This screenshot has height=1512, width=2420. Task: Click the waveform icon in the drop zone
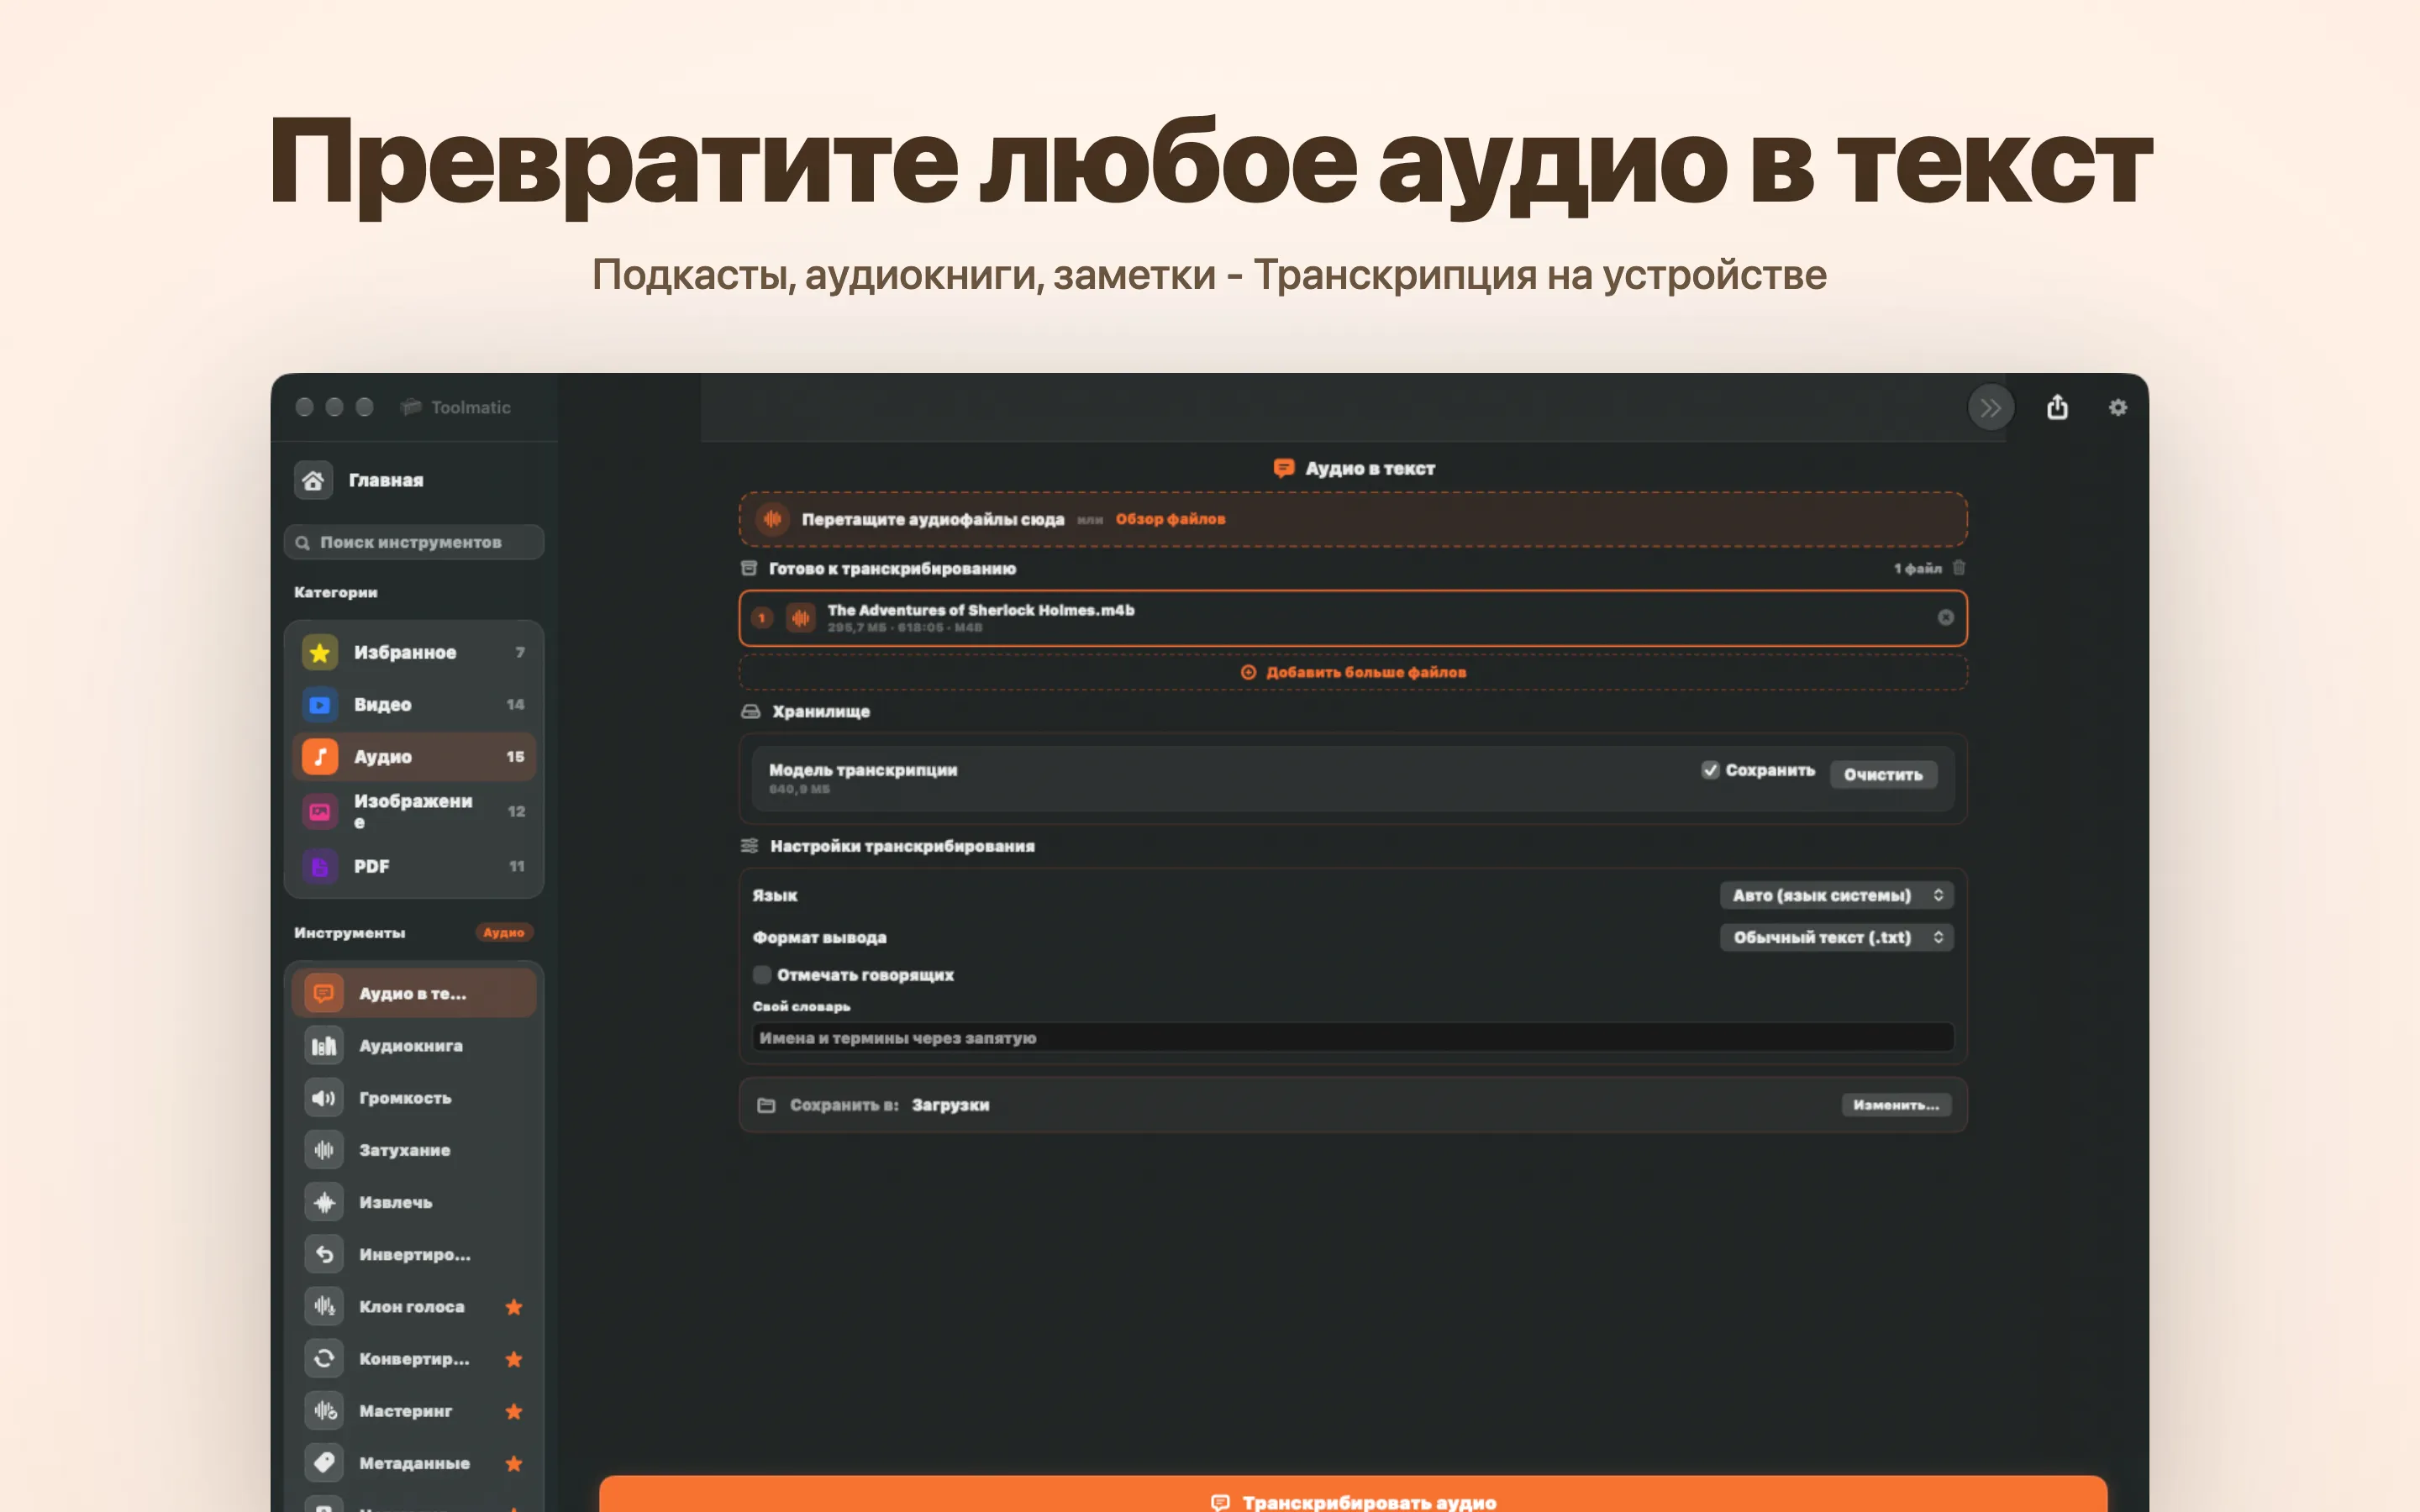pos(773,519)
